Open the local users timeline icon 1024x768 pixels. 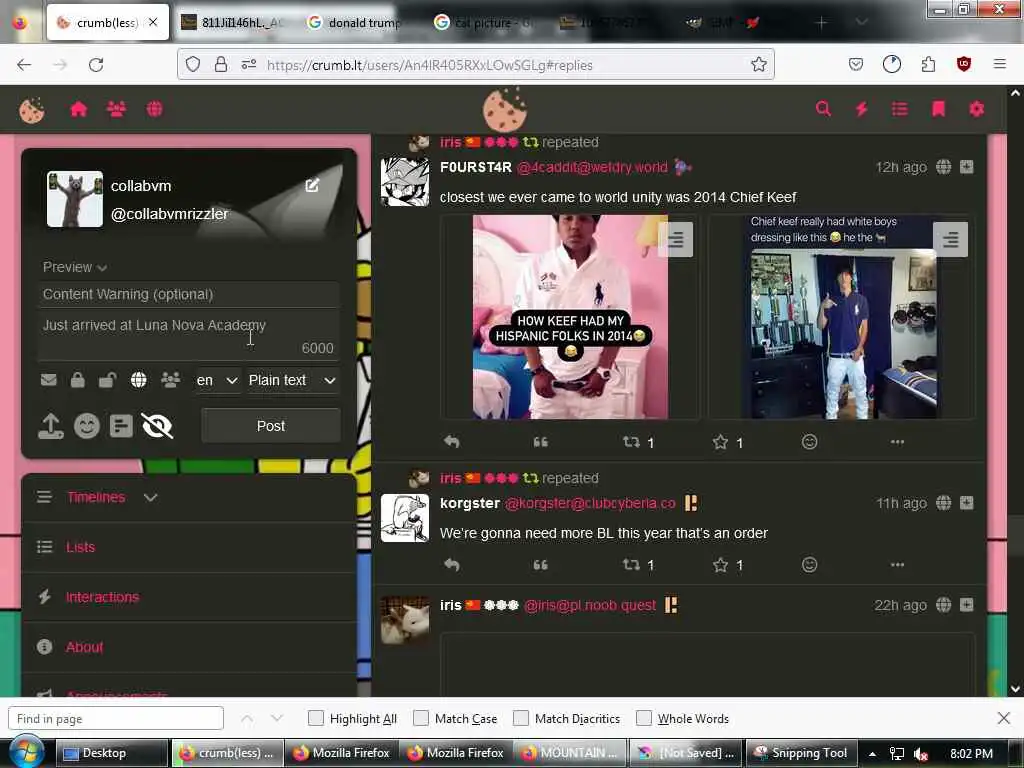pyautogui.click(x=116, y=109)
